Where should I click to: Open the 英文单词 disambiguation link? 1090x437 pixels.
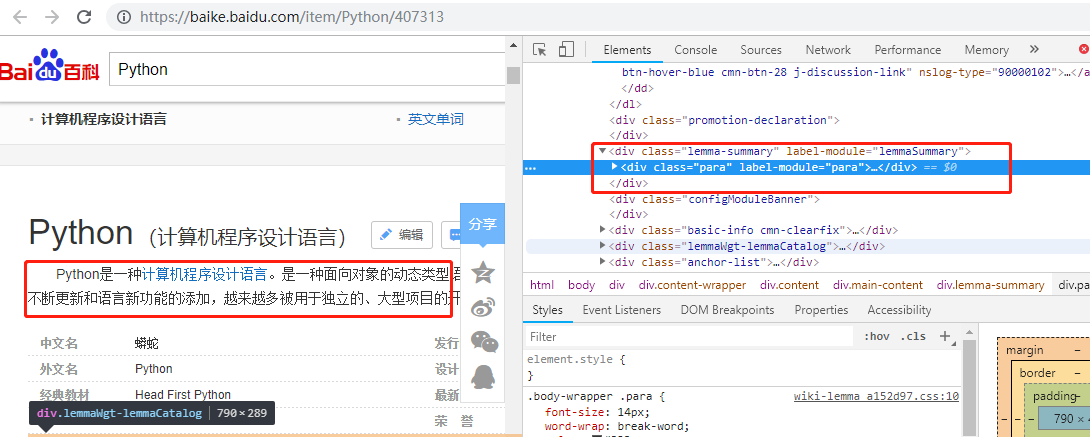point(435,119)
